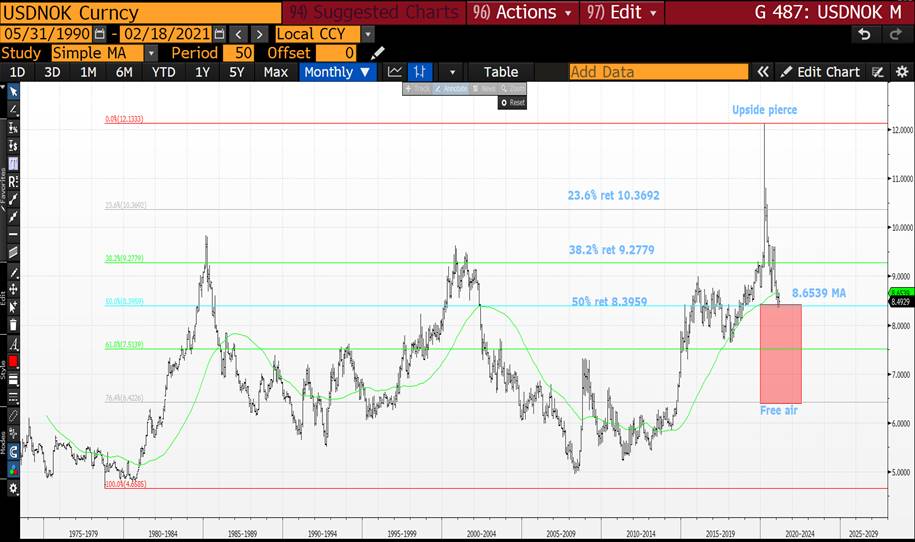Click the redo arrow

coord(895,34)
